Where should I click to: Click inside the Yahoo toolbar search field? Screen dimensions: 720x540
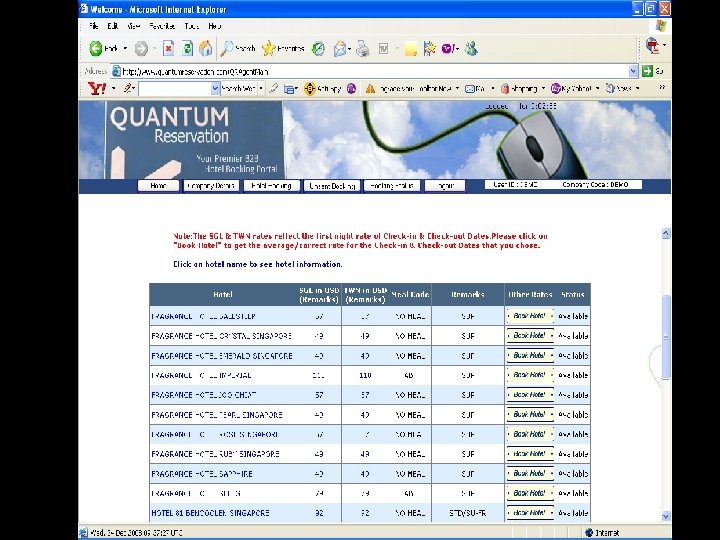[x=174, y=89]
